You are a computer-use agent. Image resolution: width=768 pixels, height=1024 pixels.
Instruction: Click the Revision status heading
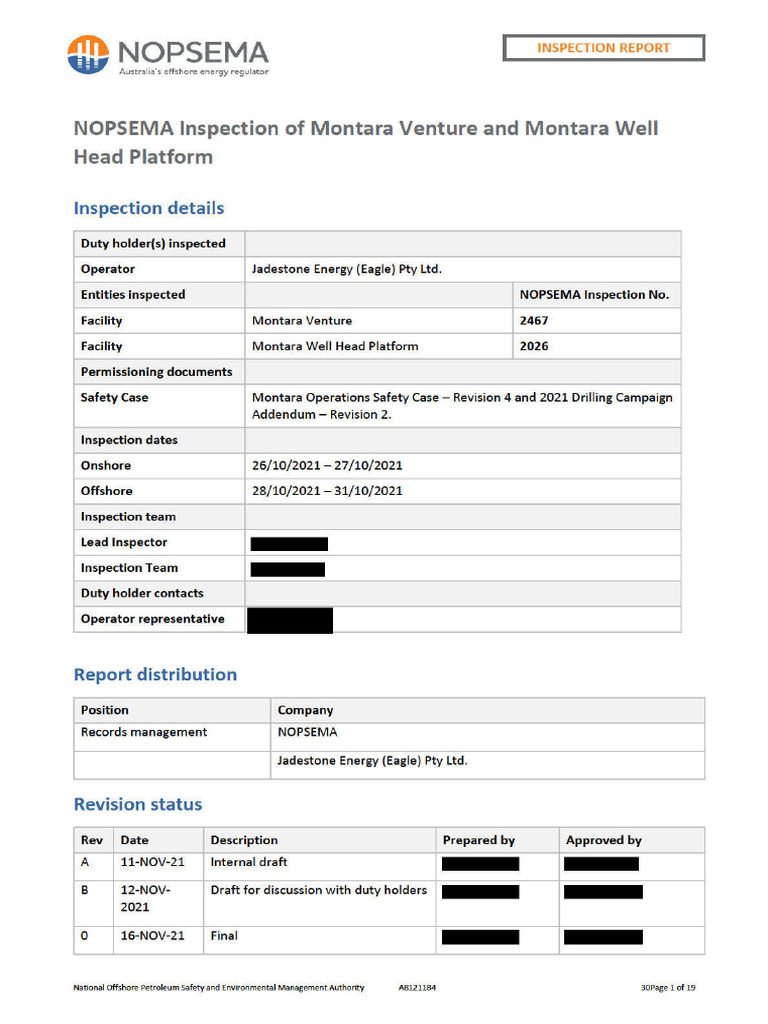click(x=138, y=804)
